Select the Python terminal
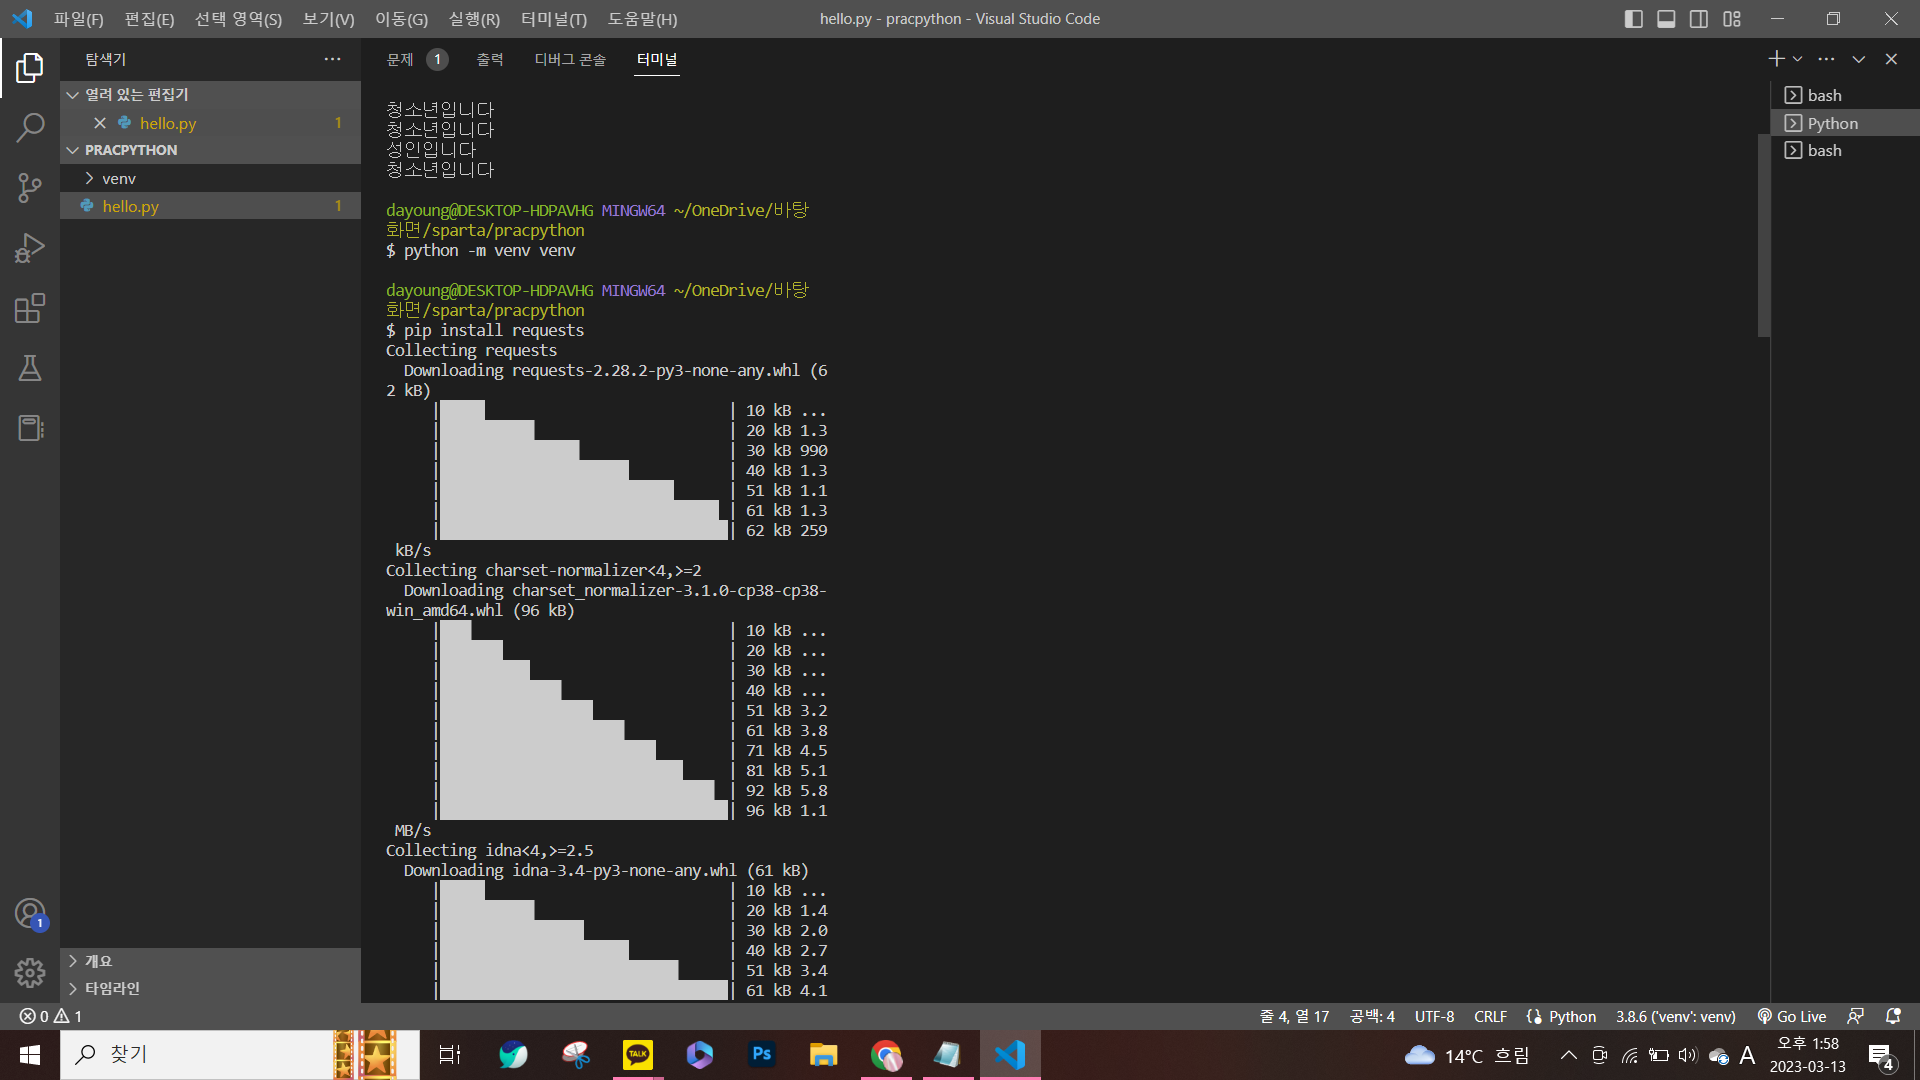The width and height of the screenshot is (1920, 1080). [x=1845, y=123]
